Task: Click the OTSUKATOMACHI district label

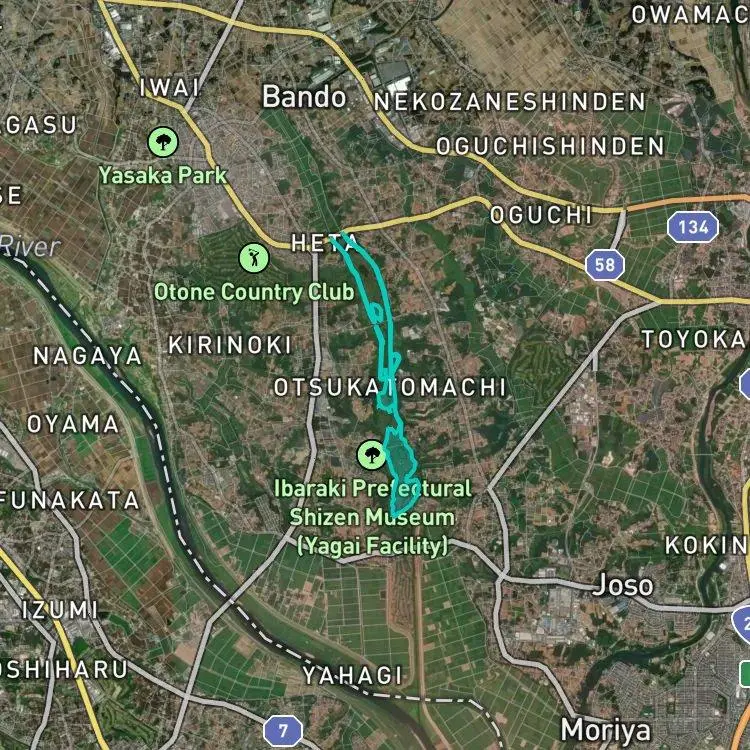Action: click(390, 387)
